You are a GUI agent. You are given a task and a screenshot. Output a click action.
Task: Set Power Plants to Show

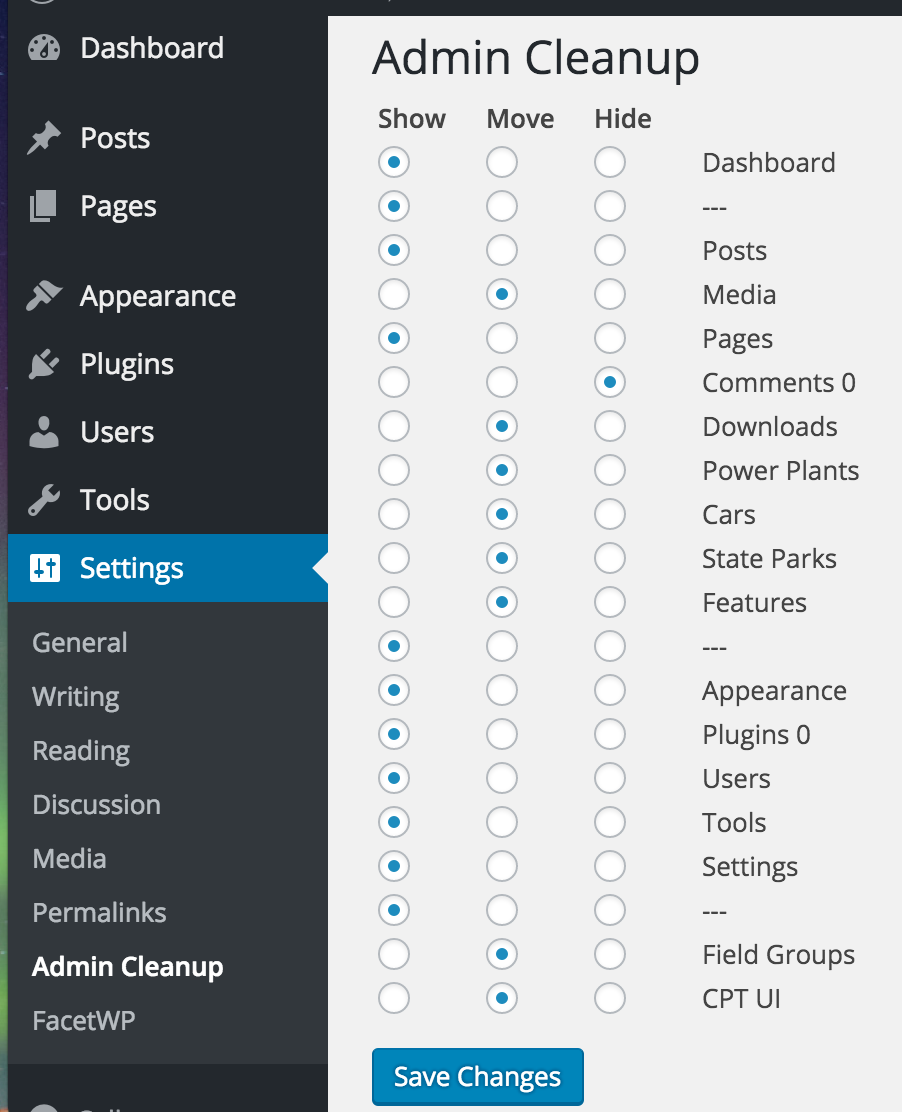pos(394,470)
